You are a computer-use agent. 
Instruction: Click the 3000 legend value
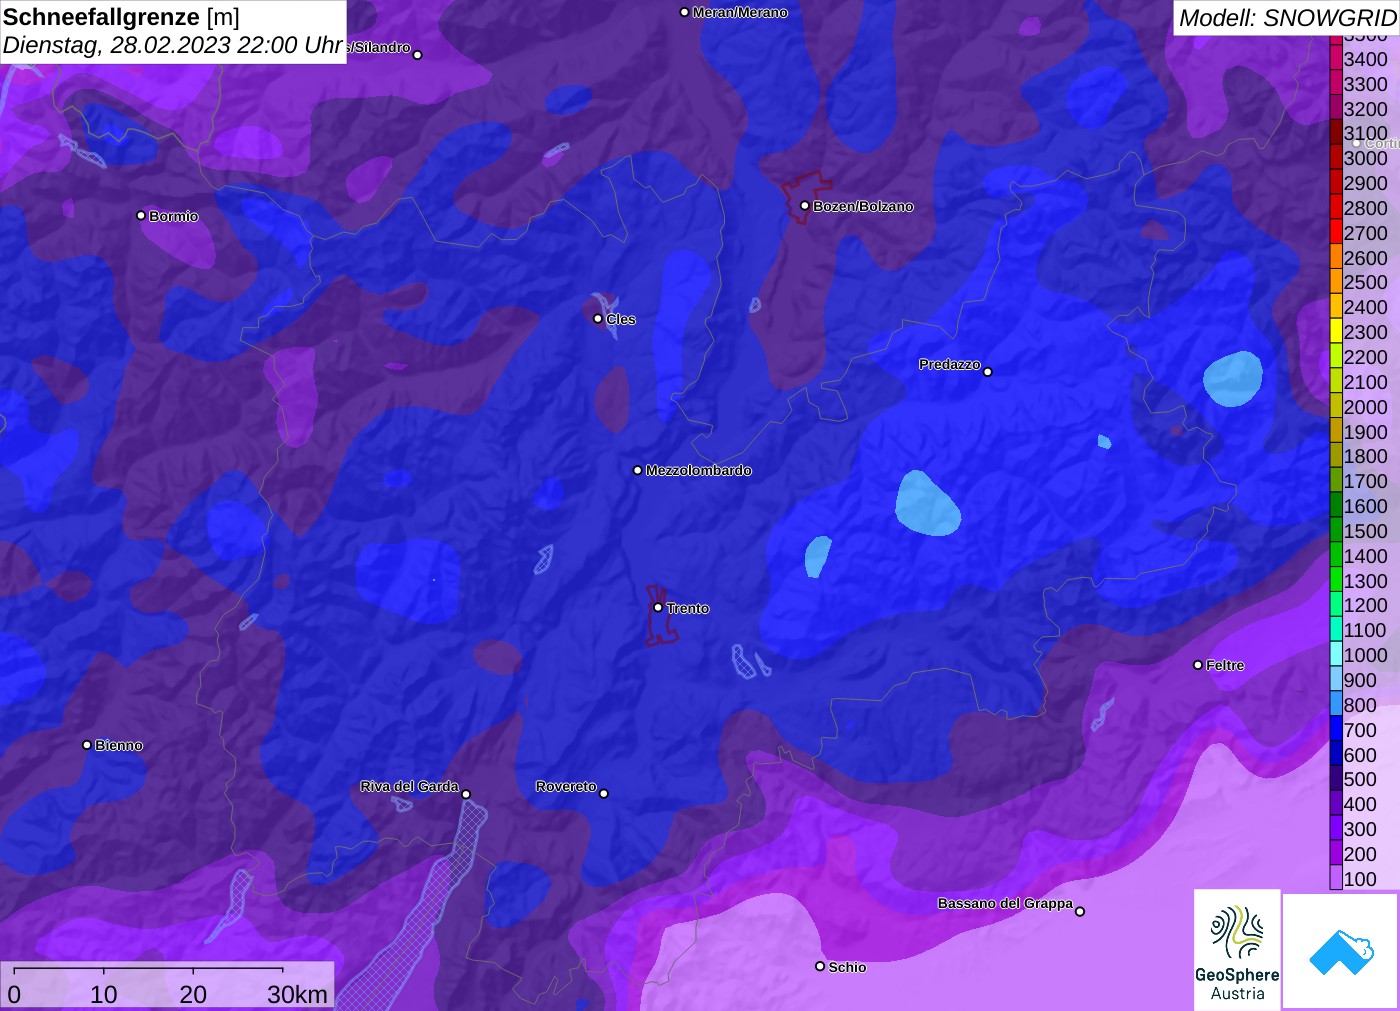point(1366,158)
